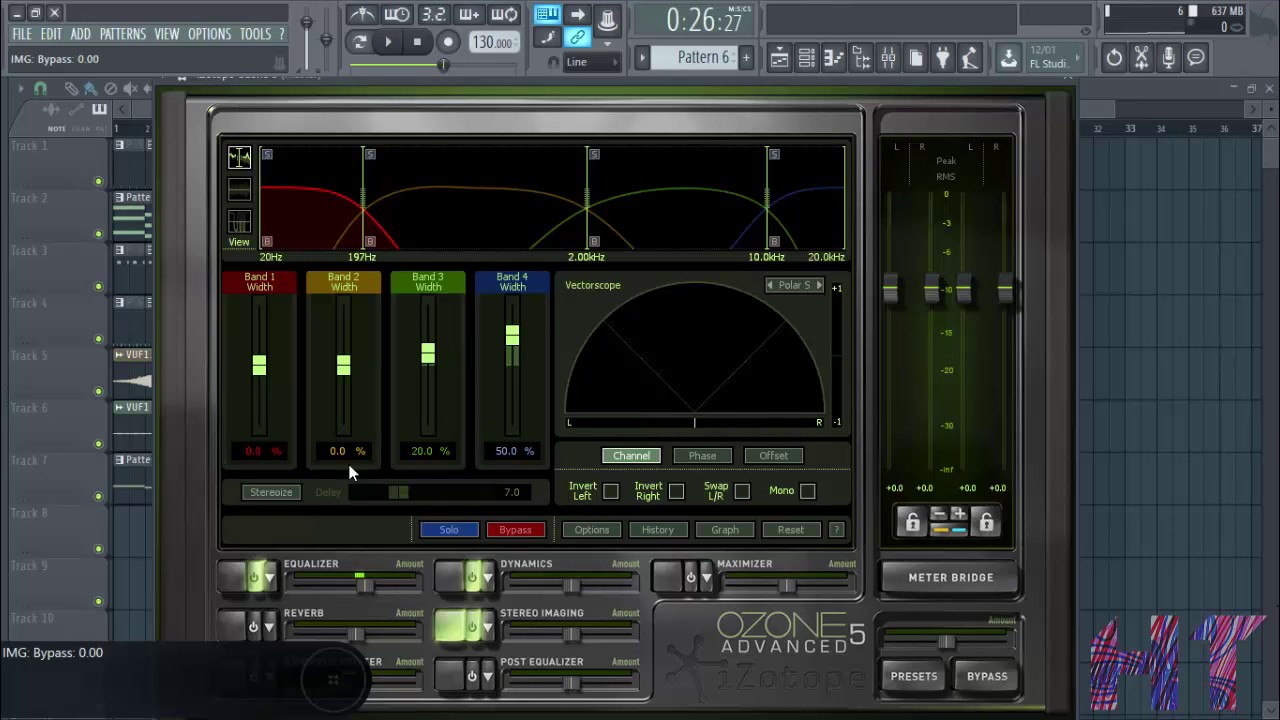This screenshot has width=1280, height=720.
Task: Open one-click audio recording microphone icon
Action: tap(1168, 58)
